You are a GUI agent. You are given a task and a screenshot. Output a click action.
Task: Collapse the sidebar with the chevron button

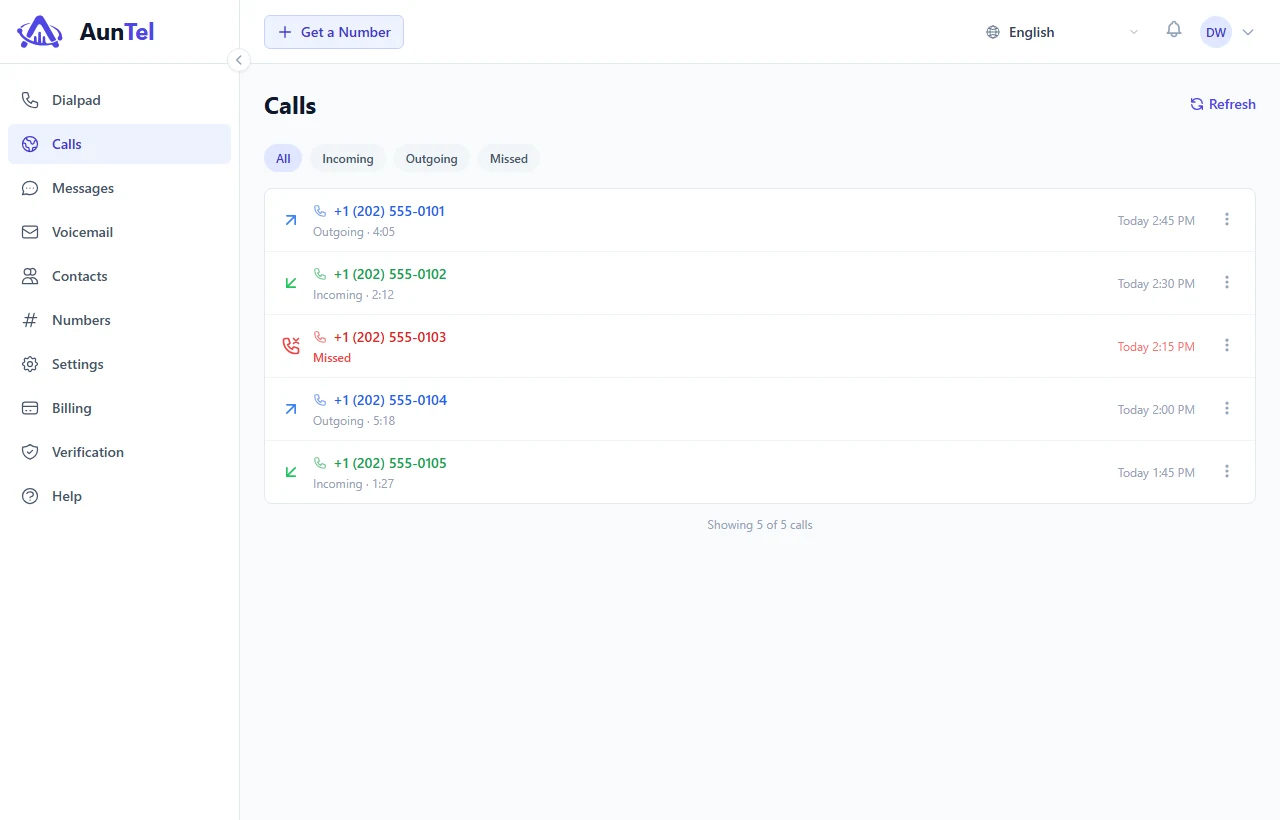238,60
